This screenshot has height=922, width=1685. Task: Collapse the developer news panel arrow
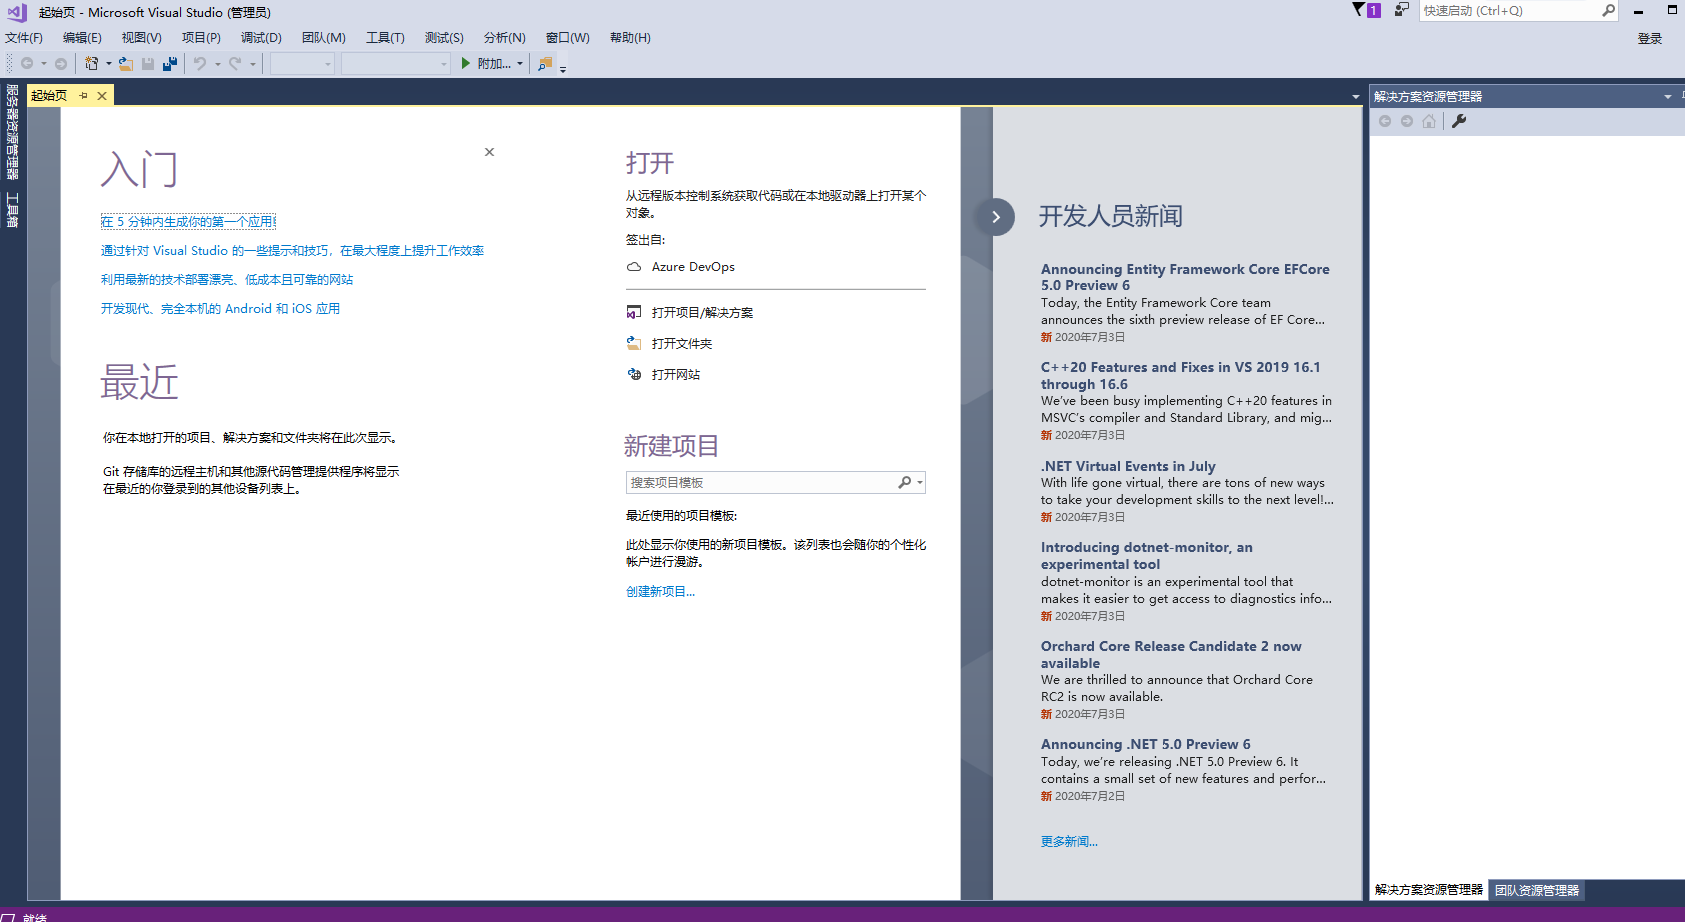pyautogui.click(x=995, y=217)
